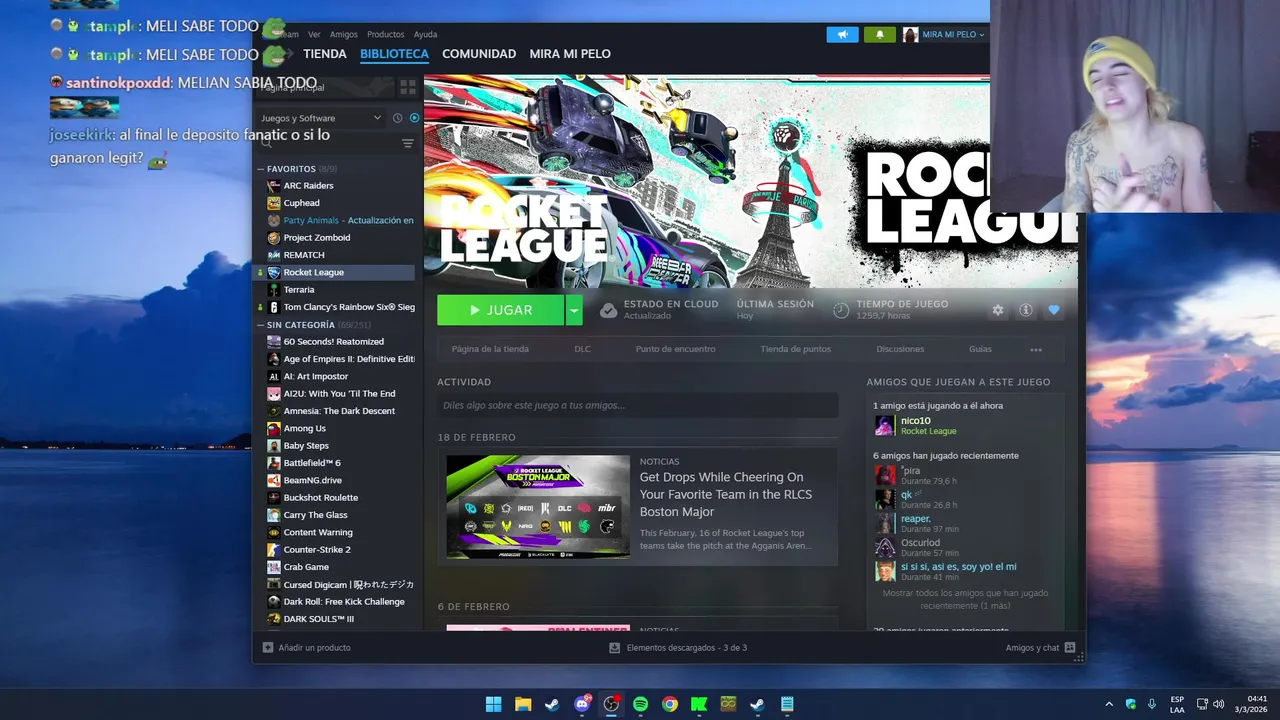Show all friends who played recently

coord(965,599)
